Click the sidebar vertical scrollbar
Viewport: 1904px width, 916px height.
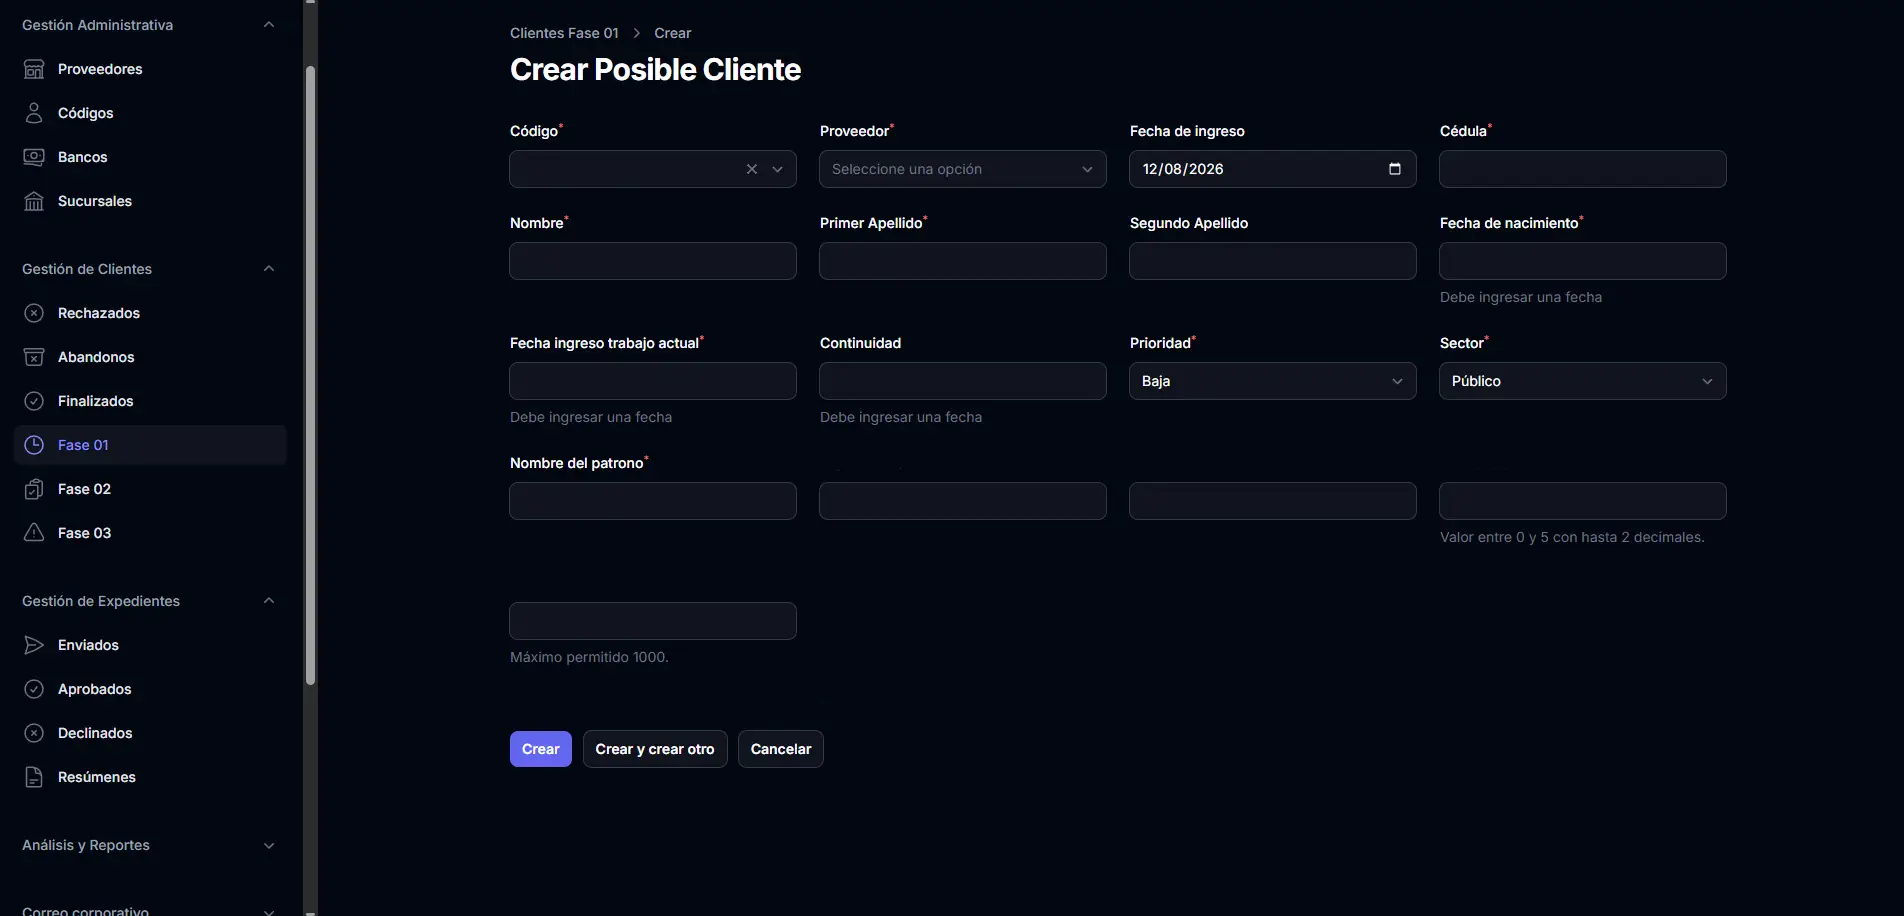point(310,375)
